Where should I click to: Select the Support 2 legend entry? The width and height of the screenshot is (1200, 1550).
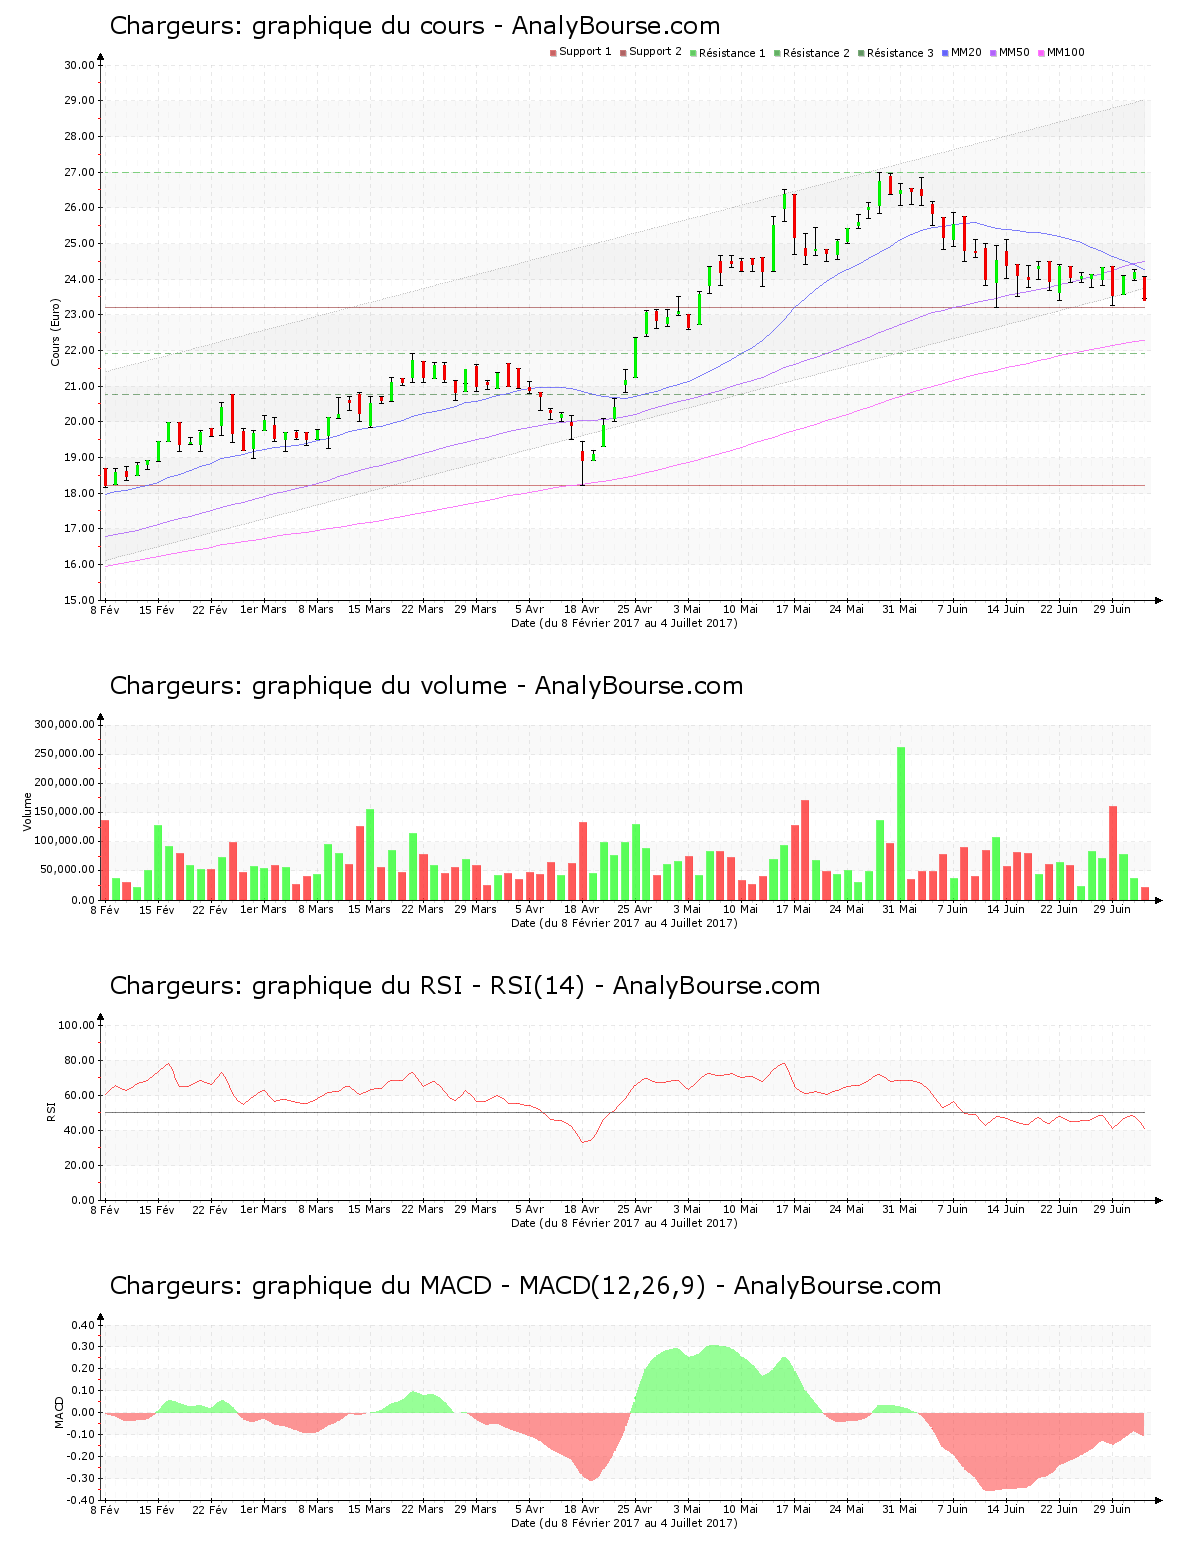tap(651, 52)
